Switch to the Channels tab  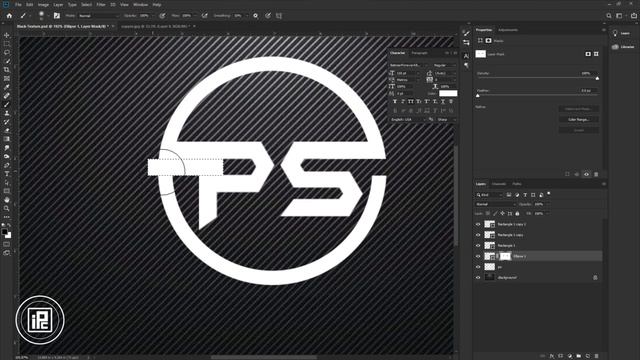point(499,184)
